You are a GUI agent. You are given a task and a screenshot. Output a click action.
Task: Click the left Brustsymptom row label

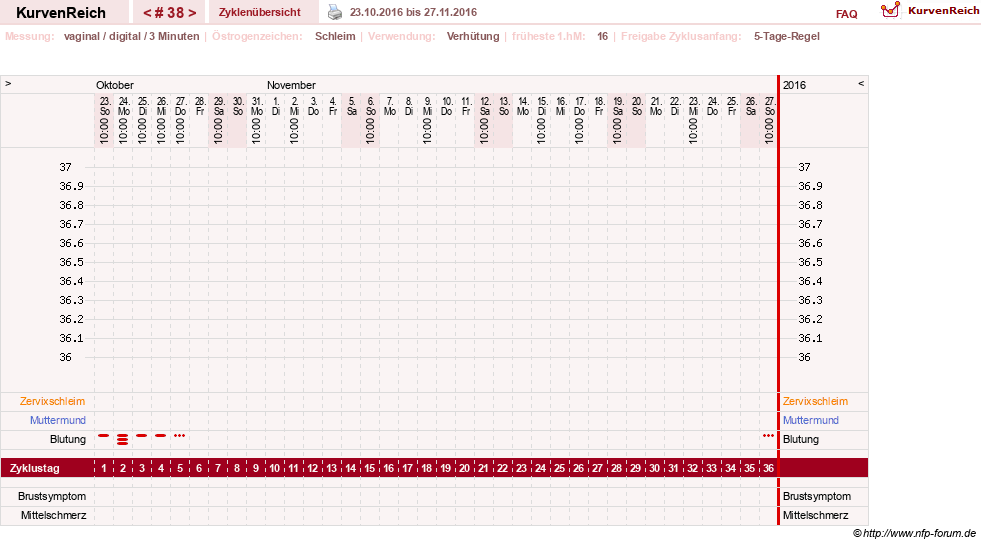click(x=52, y=496)
